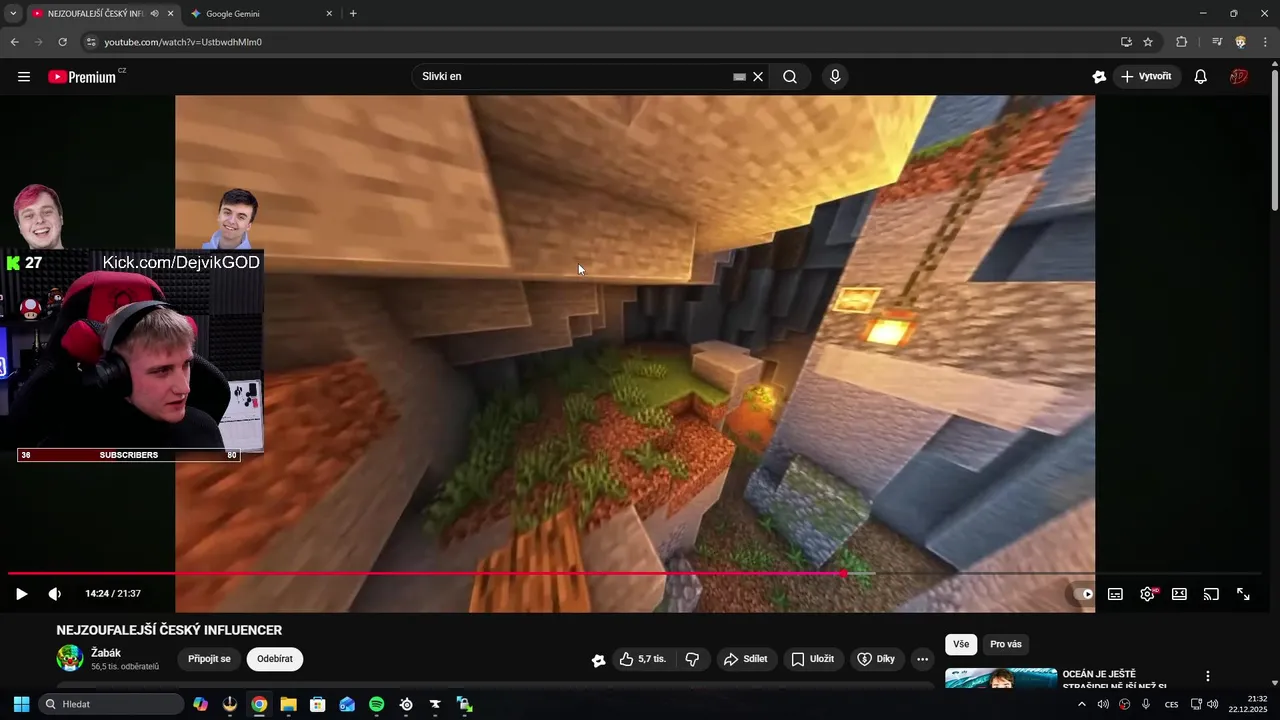Open File Explorer from the taskbar

tap(288, 704)
